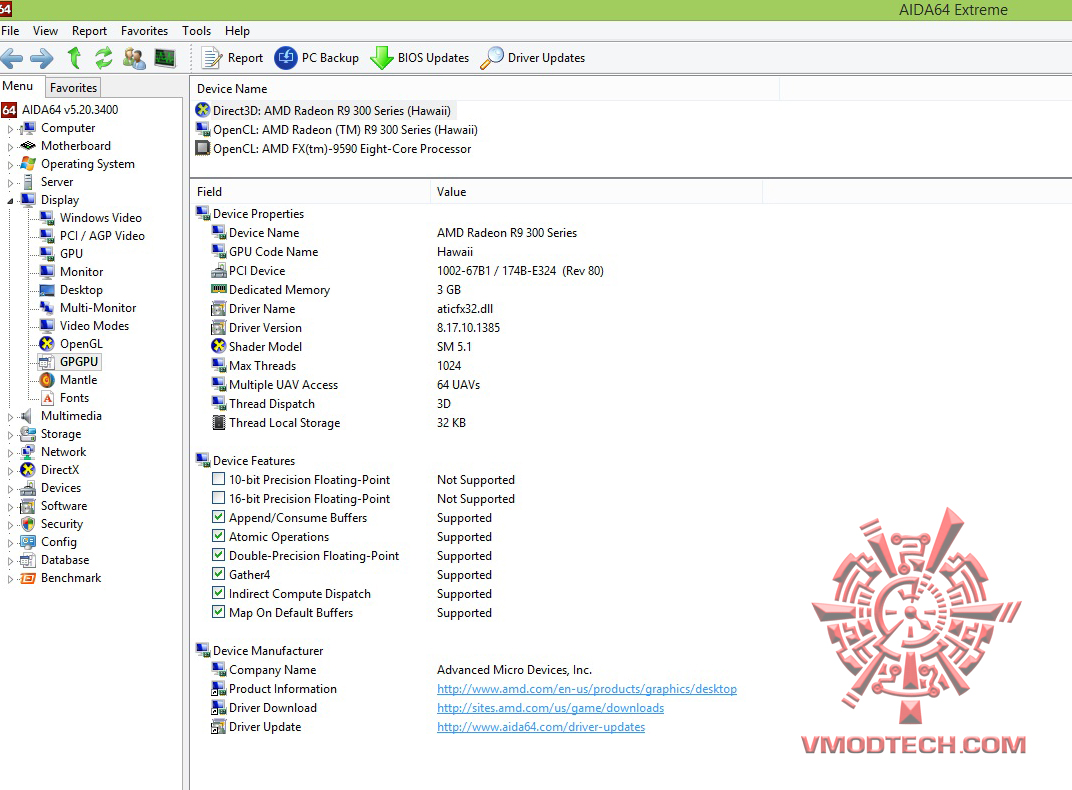Toggle Append/Consume Buffers checkbox
This screenshot has height=790, width=1072.
click(218, 517)
